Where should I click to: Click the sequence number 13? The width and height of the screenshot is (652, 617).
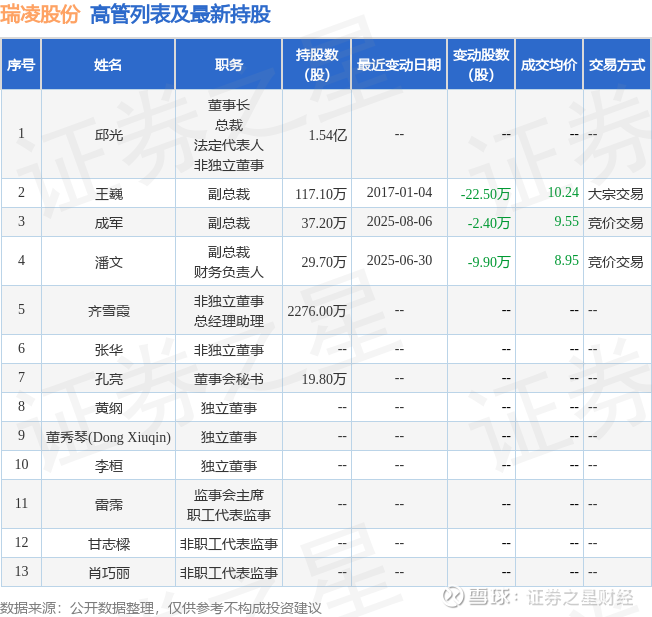point(21,571)
